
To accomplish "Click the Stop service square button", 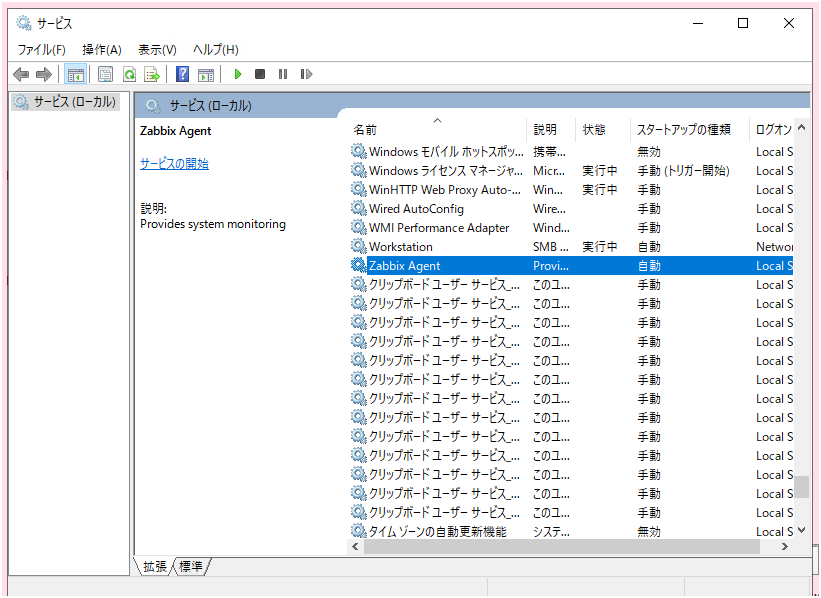I will (x=260, y=74).
